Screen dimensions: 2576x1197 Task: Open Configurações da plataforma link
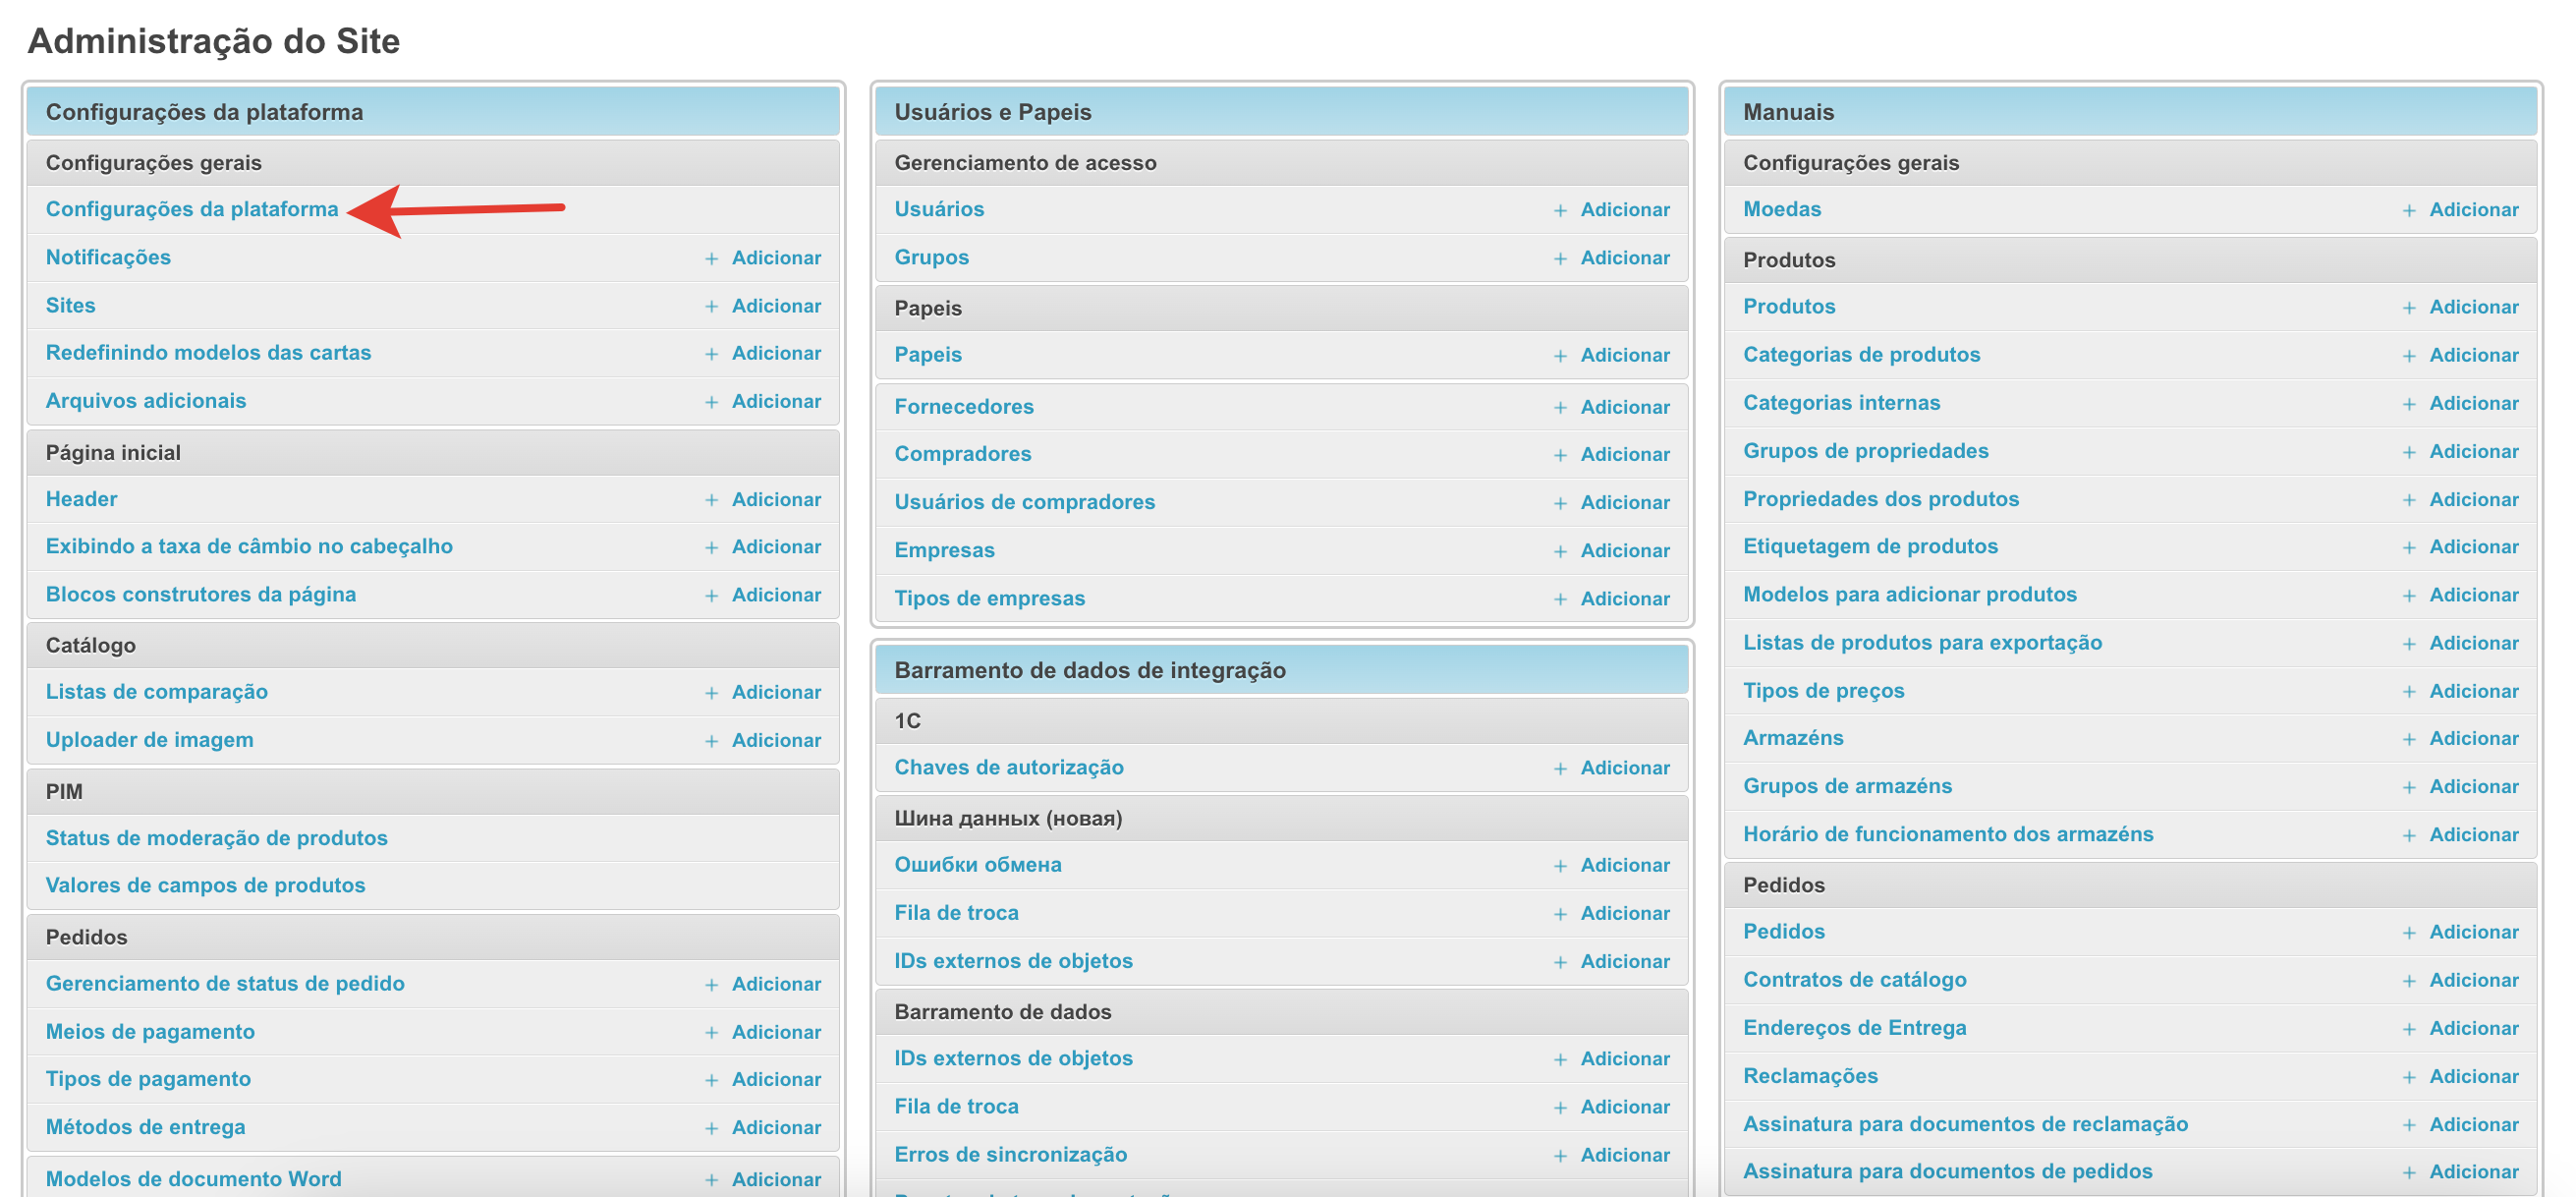[x=192, y=209]
